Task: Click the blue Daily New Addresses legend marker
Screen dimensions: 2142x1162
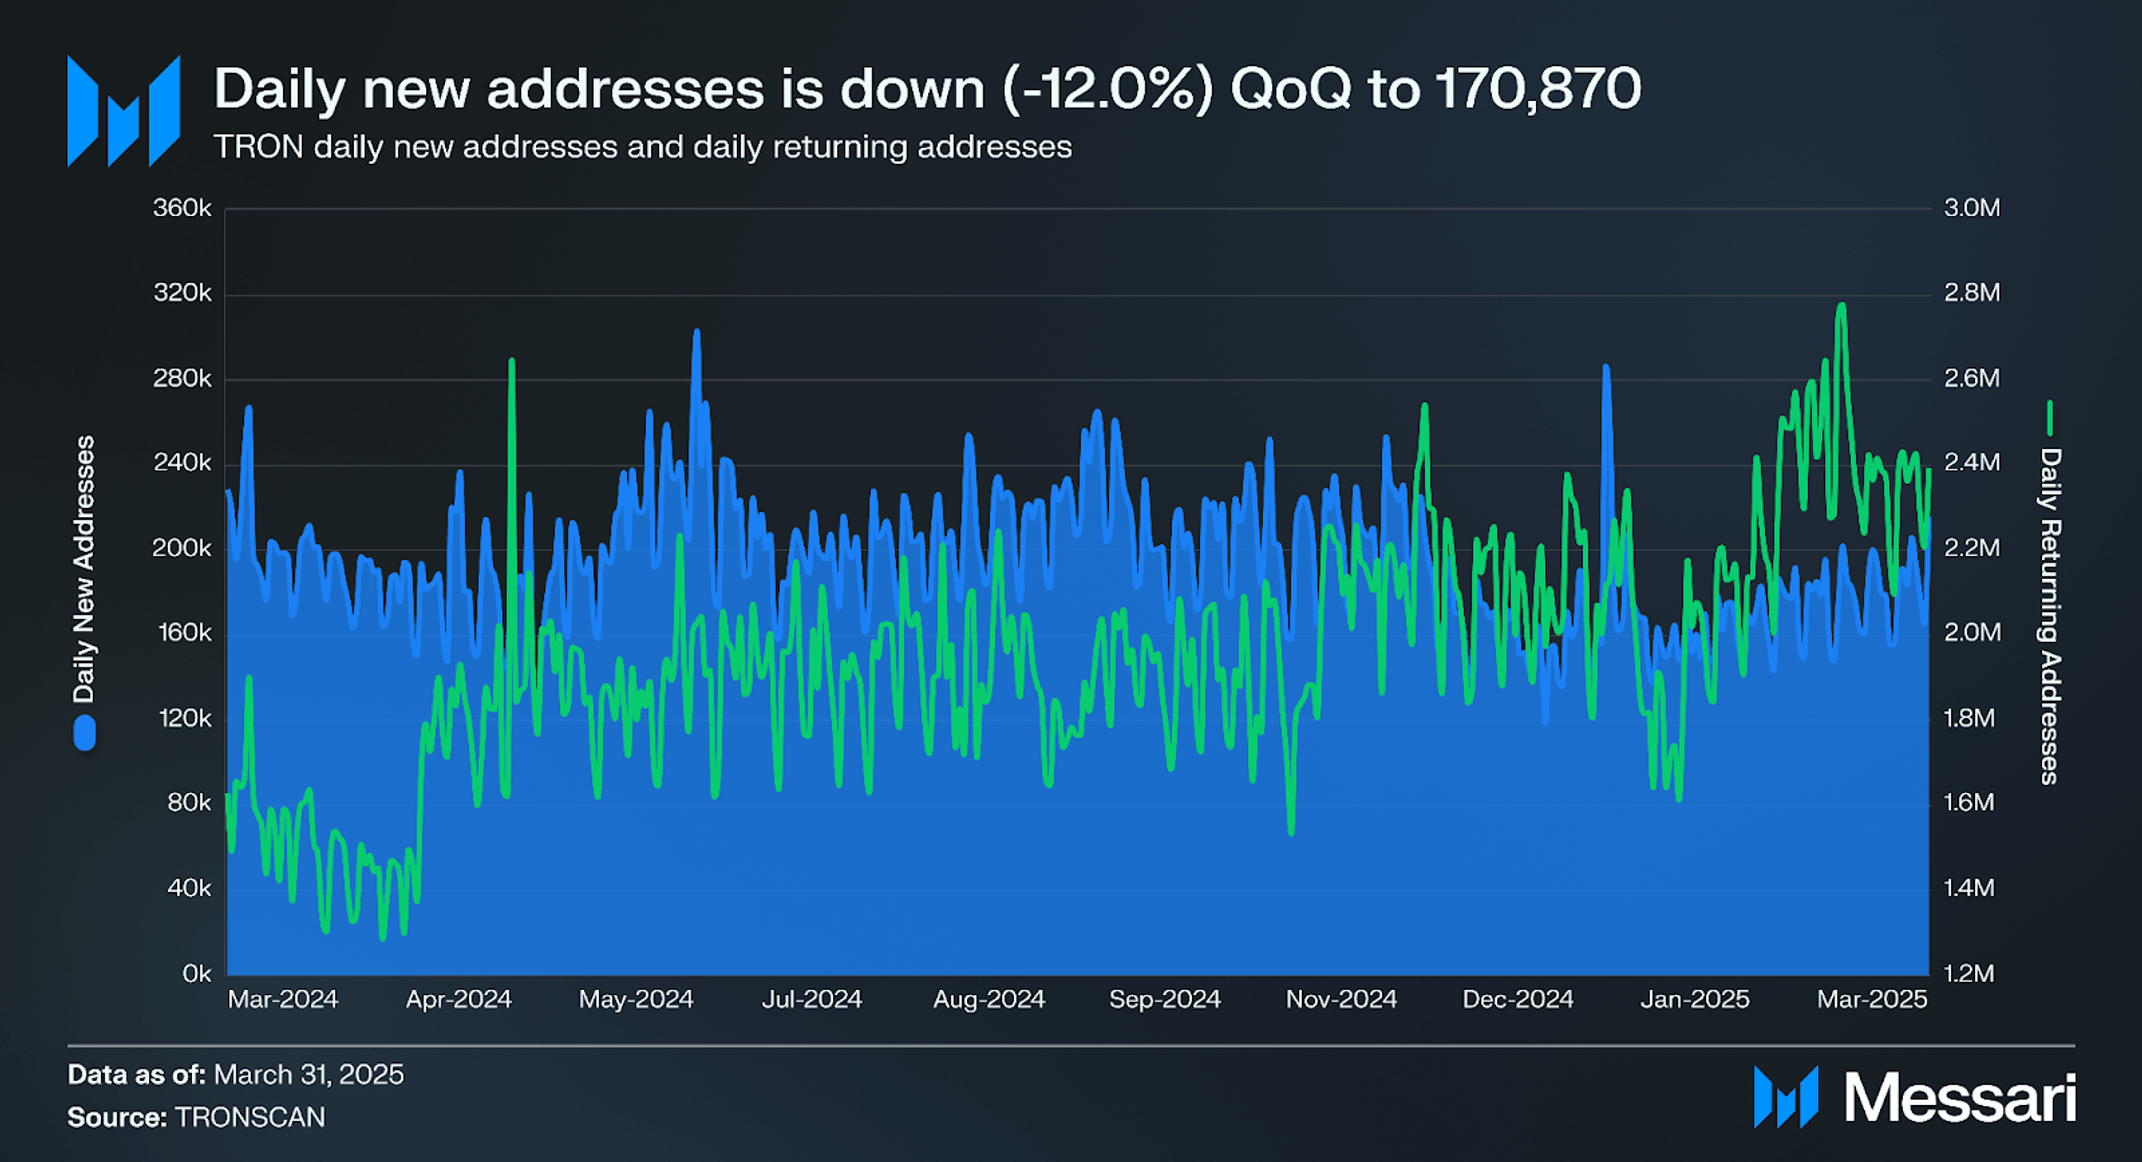Action: click(x=85, y=732)
